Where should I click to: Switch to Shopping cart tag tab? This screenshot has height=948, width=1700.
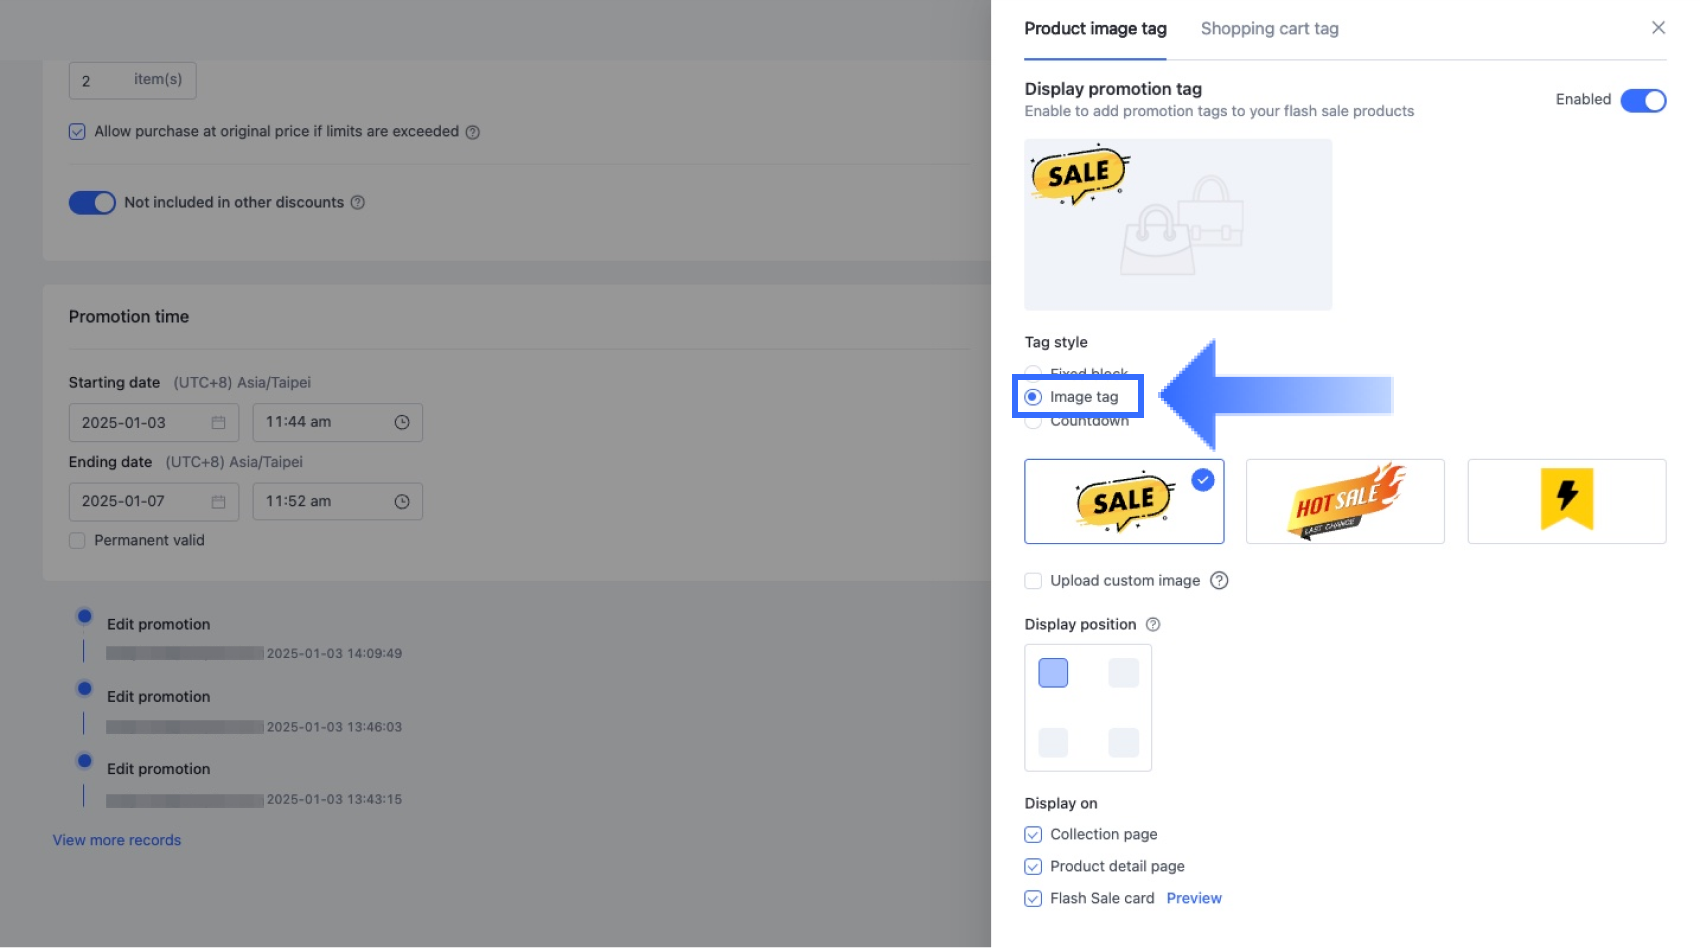click(x=1269, y=29)
